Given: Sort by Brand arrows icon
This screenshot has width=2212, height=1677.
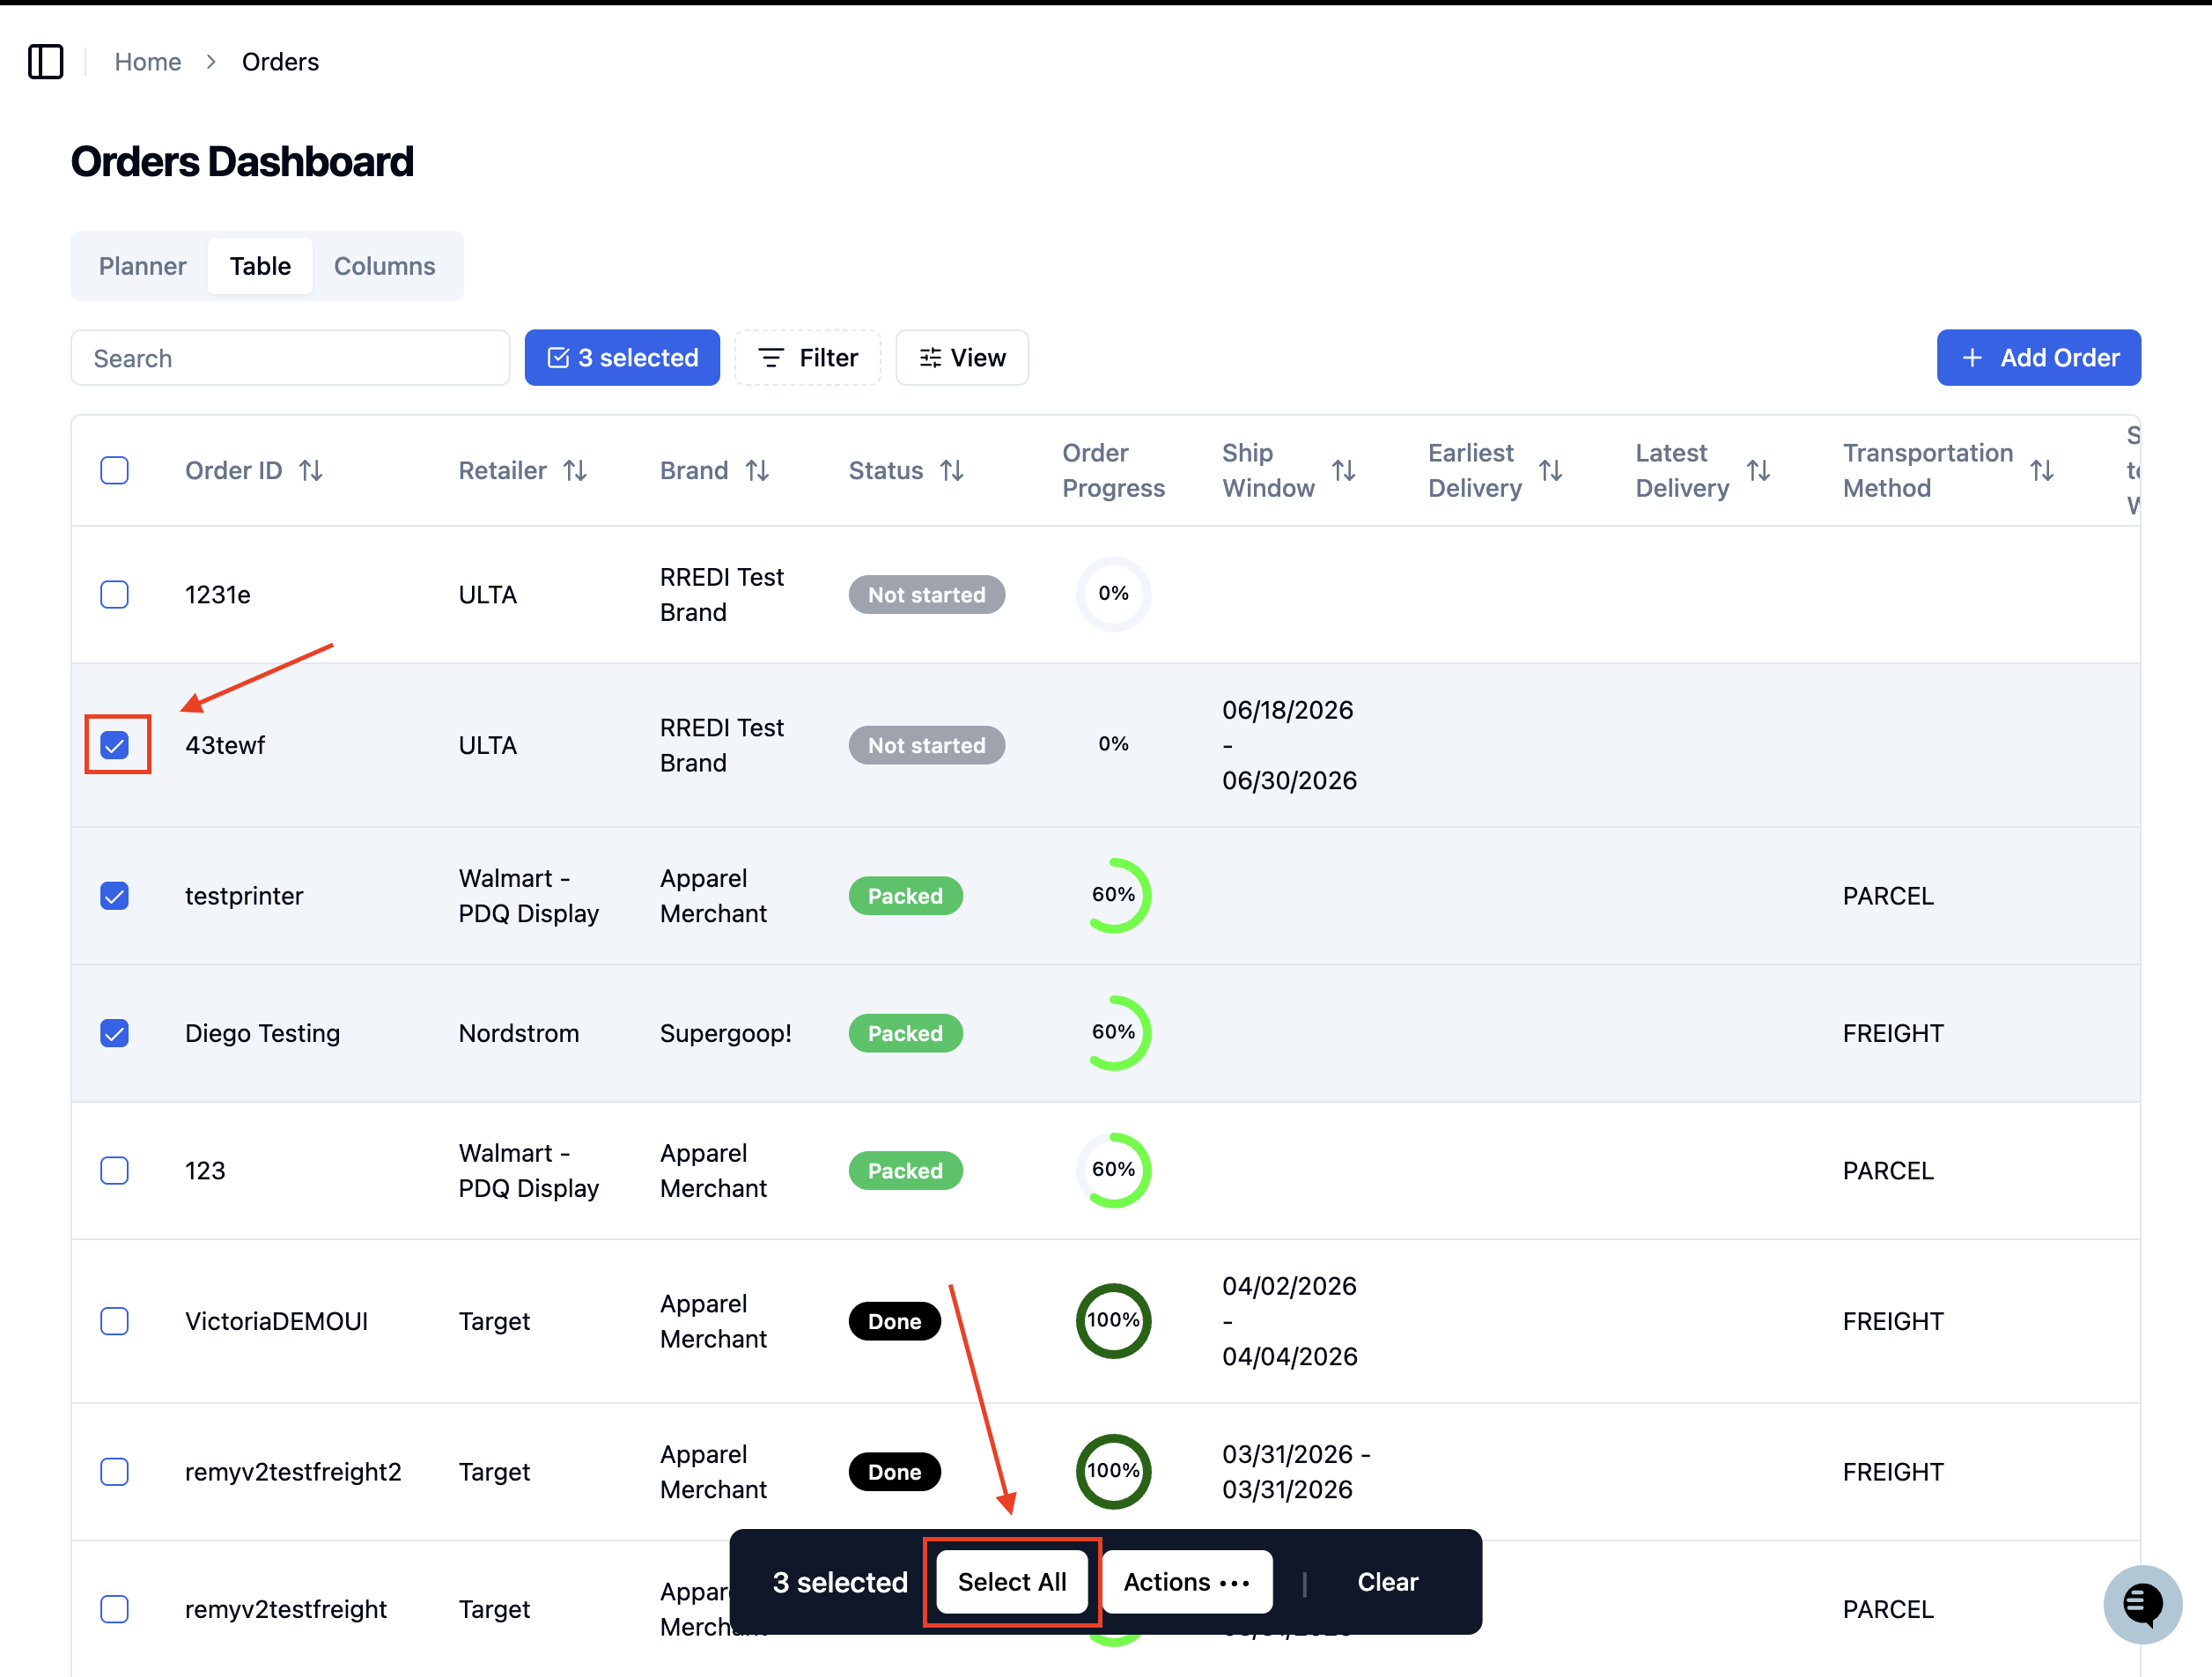Looking at the screenshot, I should click(x=757, y=470).
